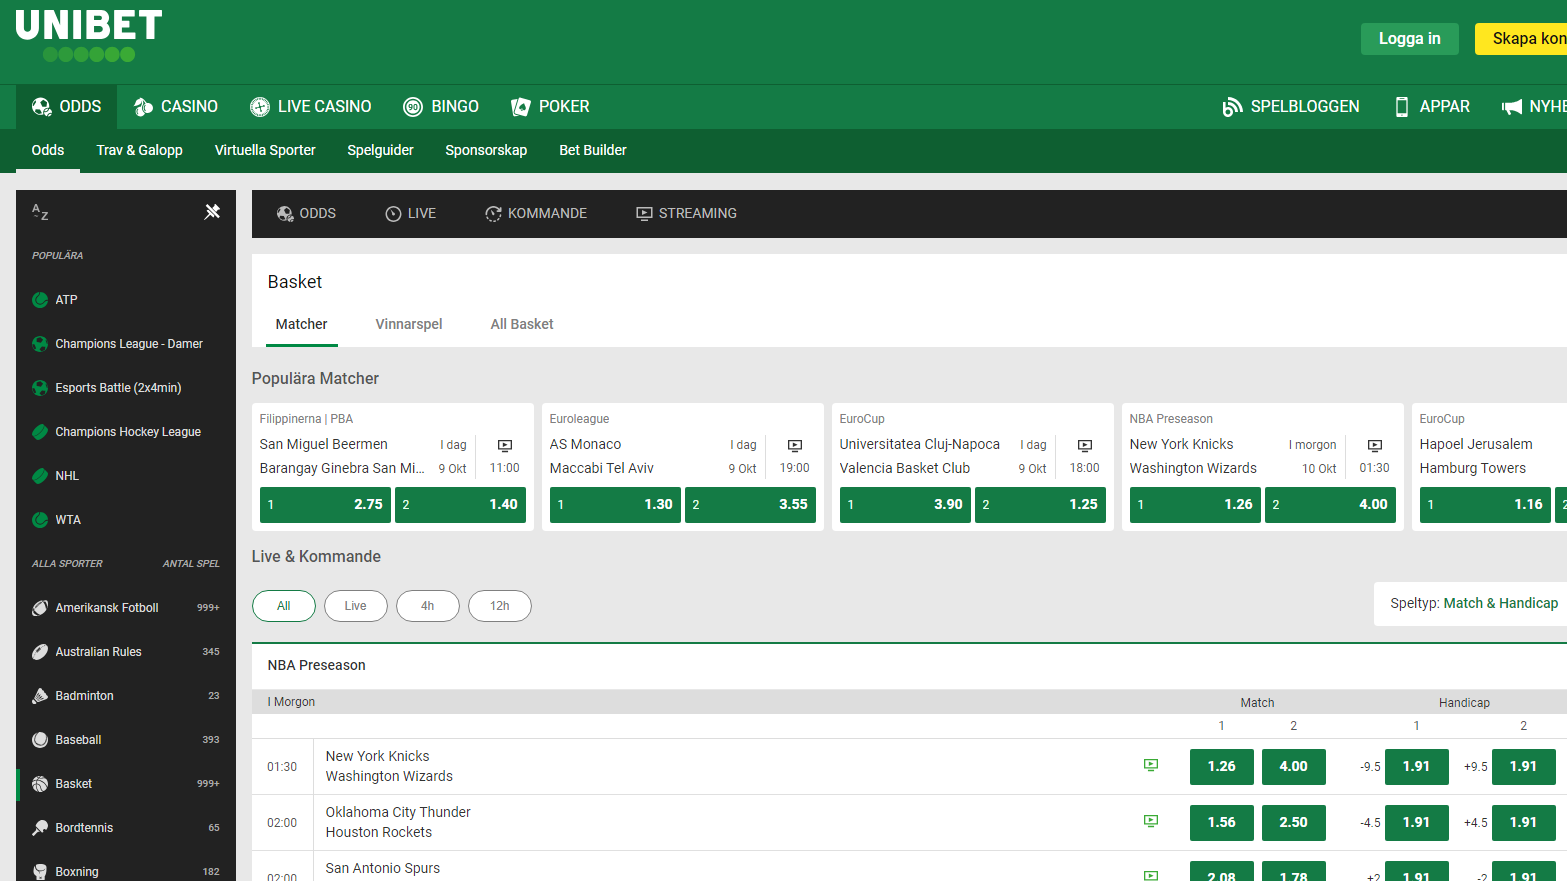Viewport: 1567px width, 881px height.
Task: Click the alphabetical sort icon in sidebar
Action: tap(40, 212)
